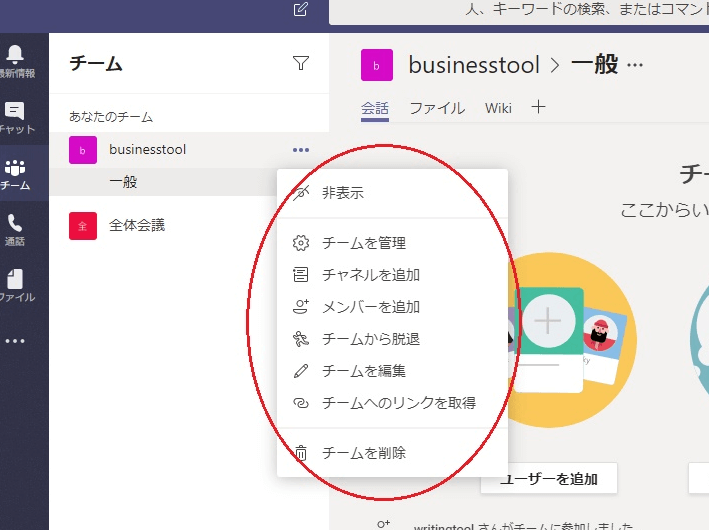Select the Teams icon in sidebar
This screenshot has width=709, height=530.
point(16,173)
